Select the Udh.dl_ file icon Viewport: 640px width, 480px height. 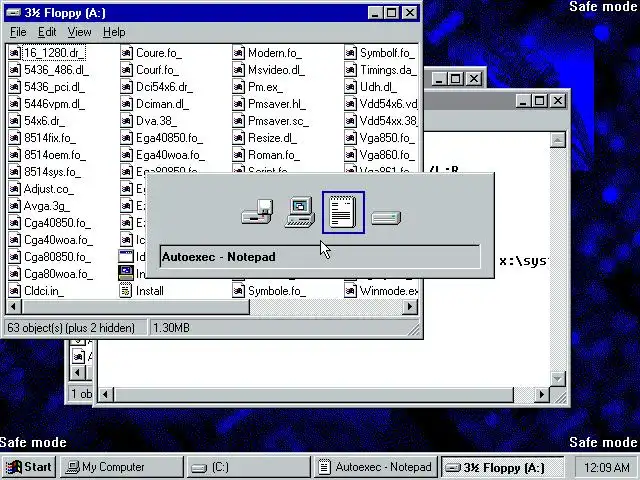point(351,87)
